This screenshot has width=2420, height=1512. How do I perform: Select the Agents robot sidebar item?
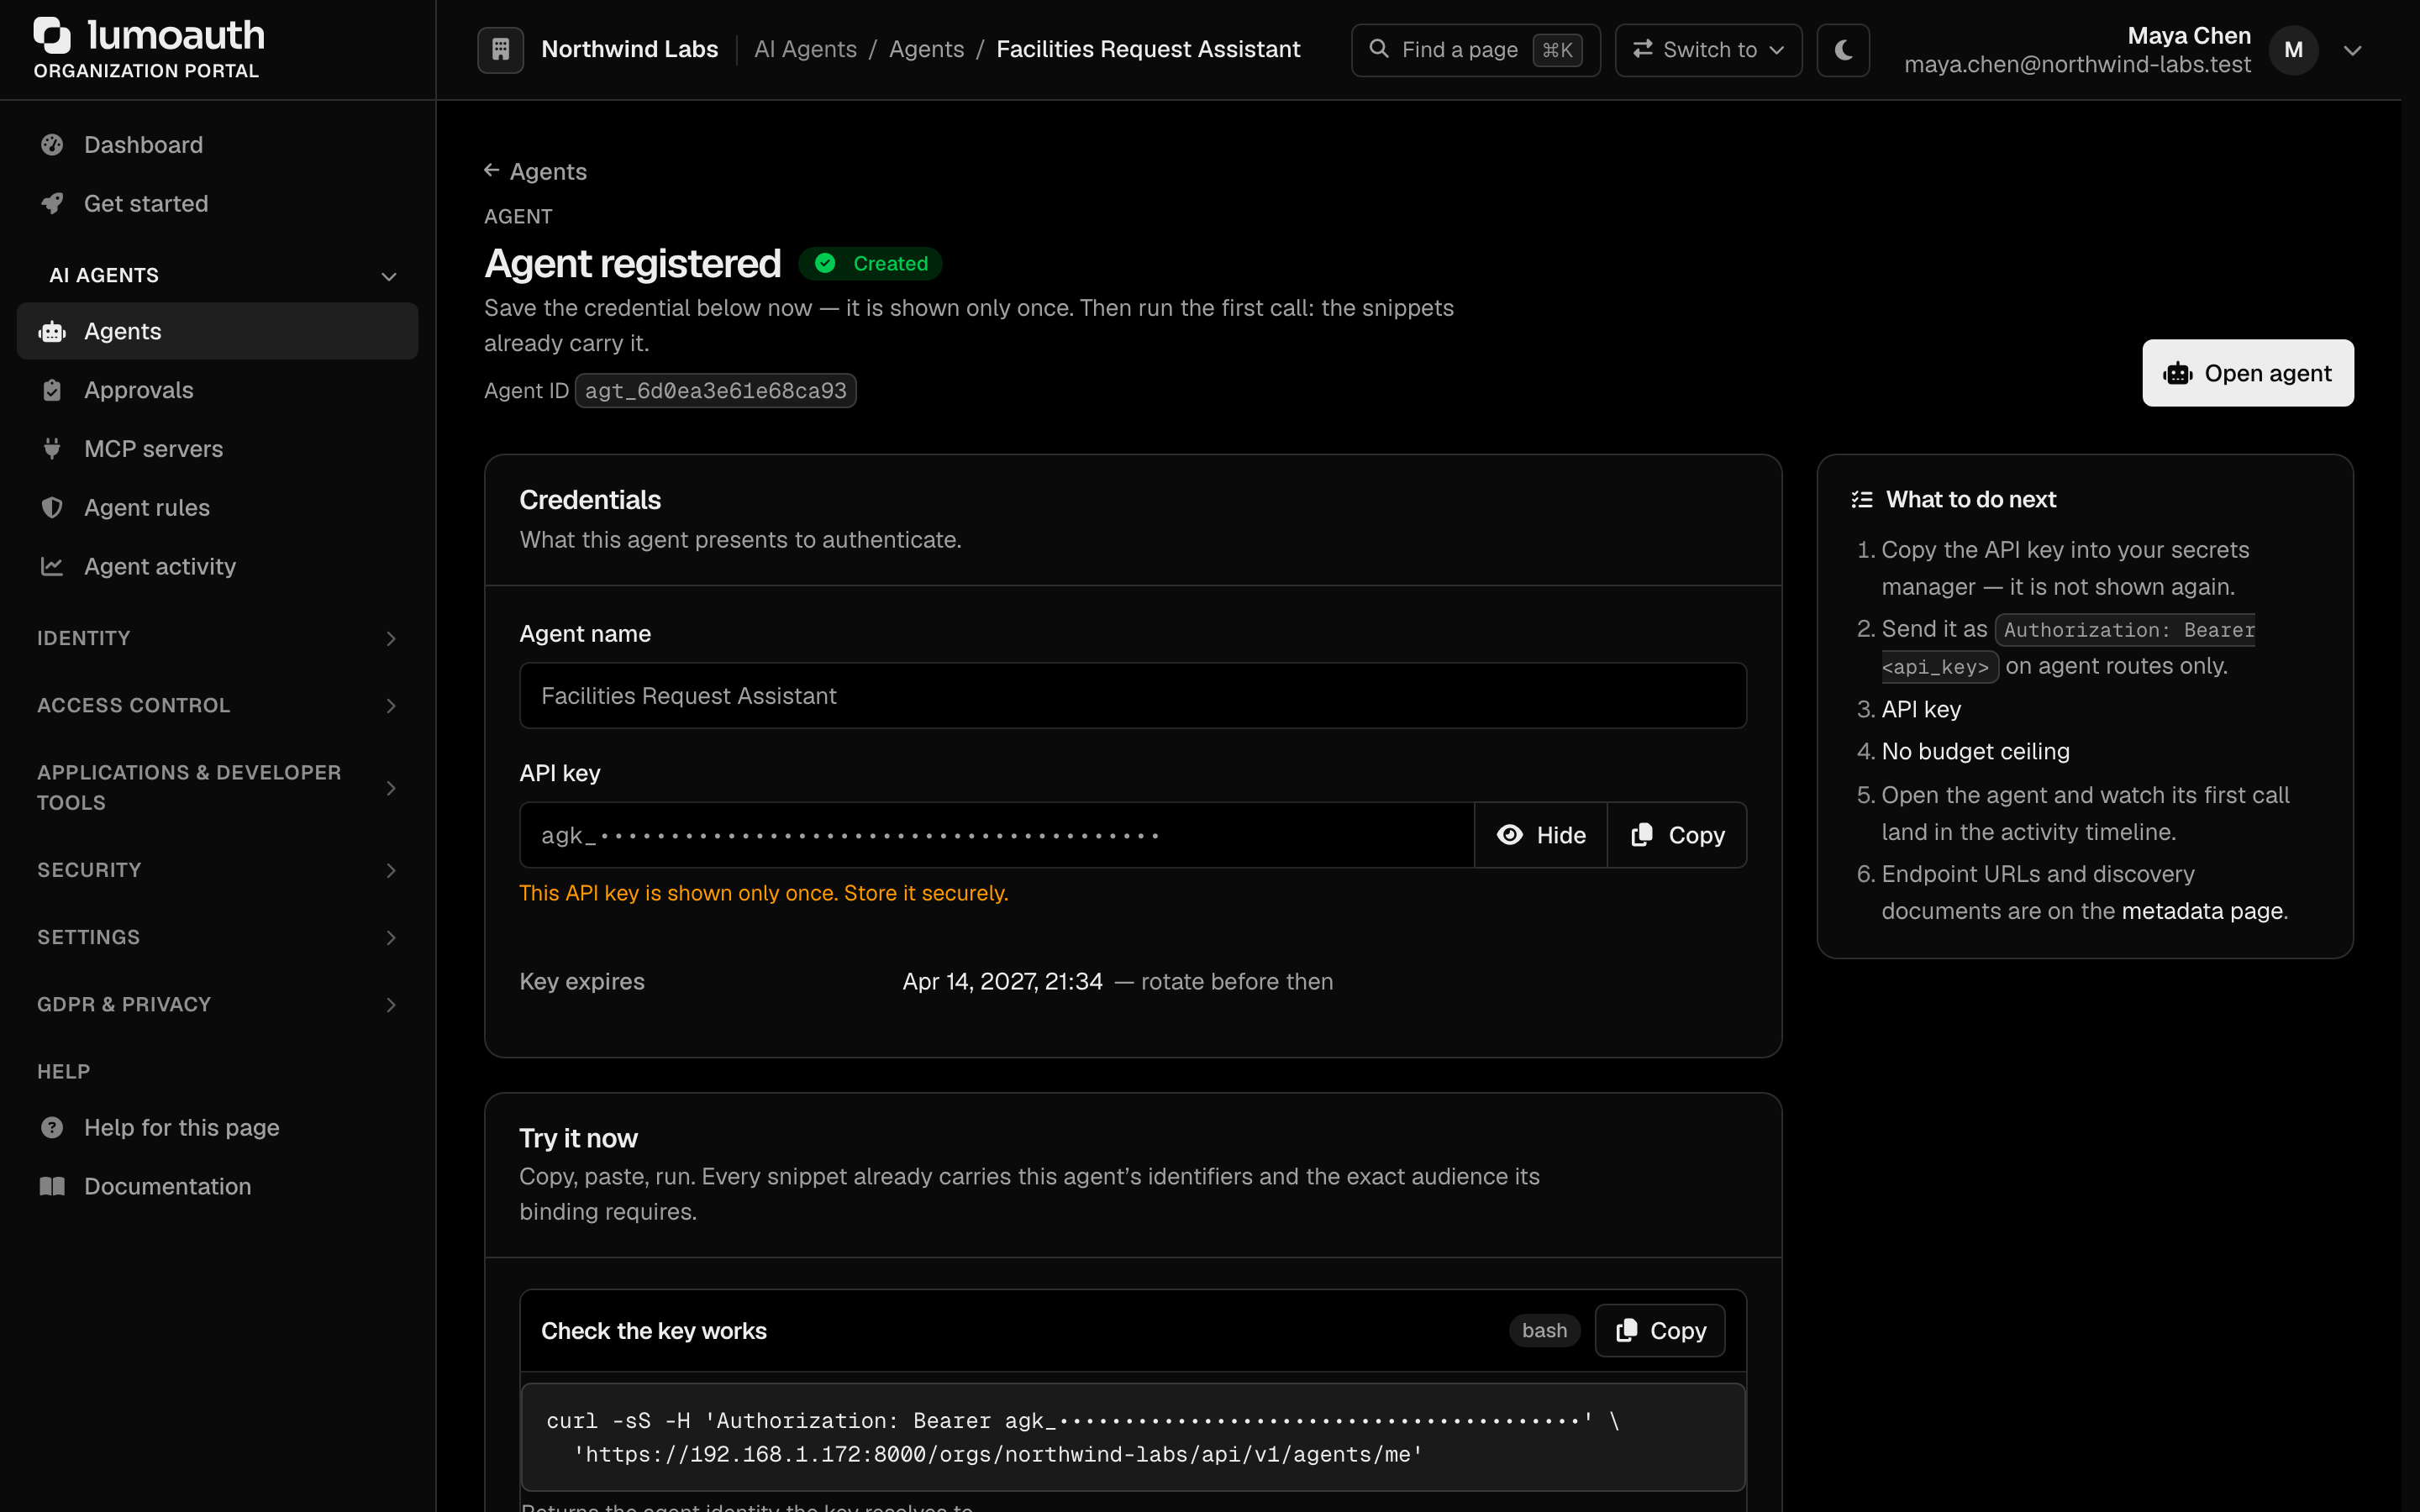pyautogui.click(x=217, y=331)
